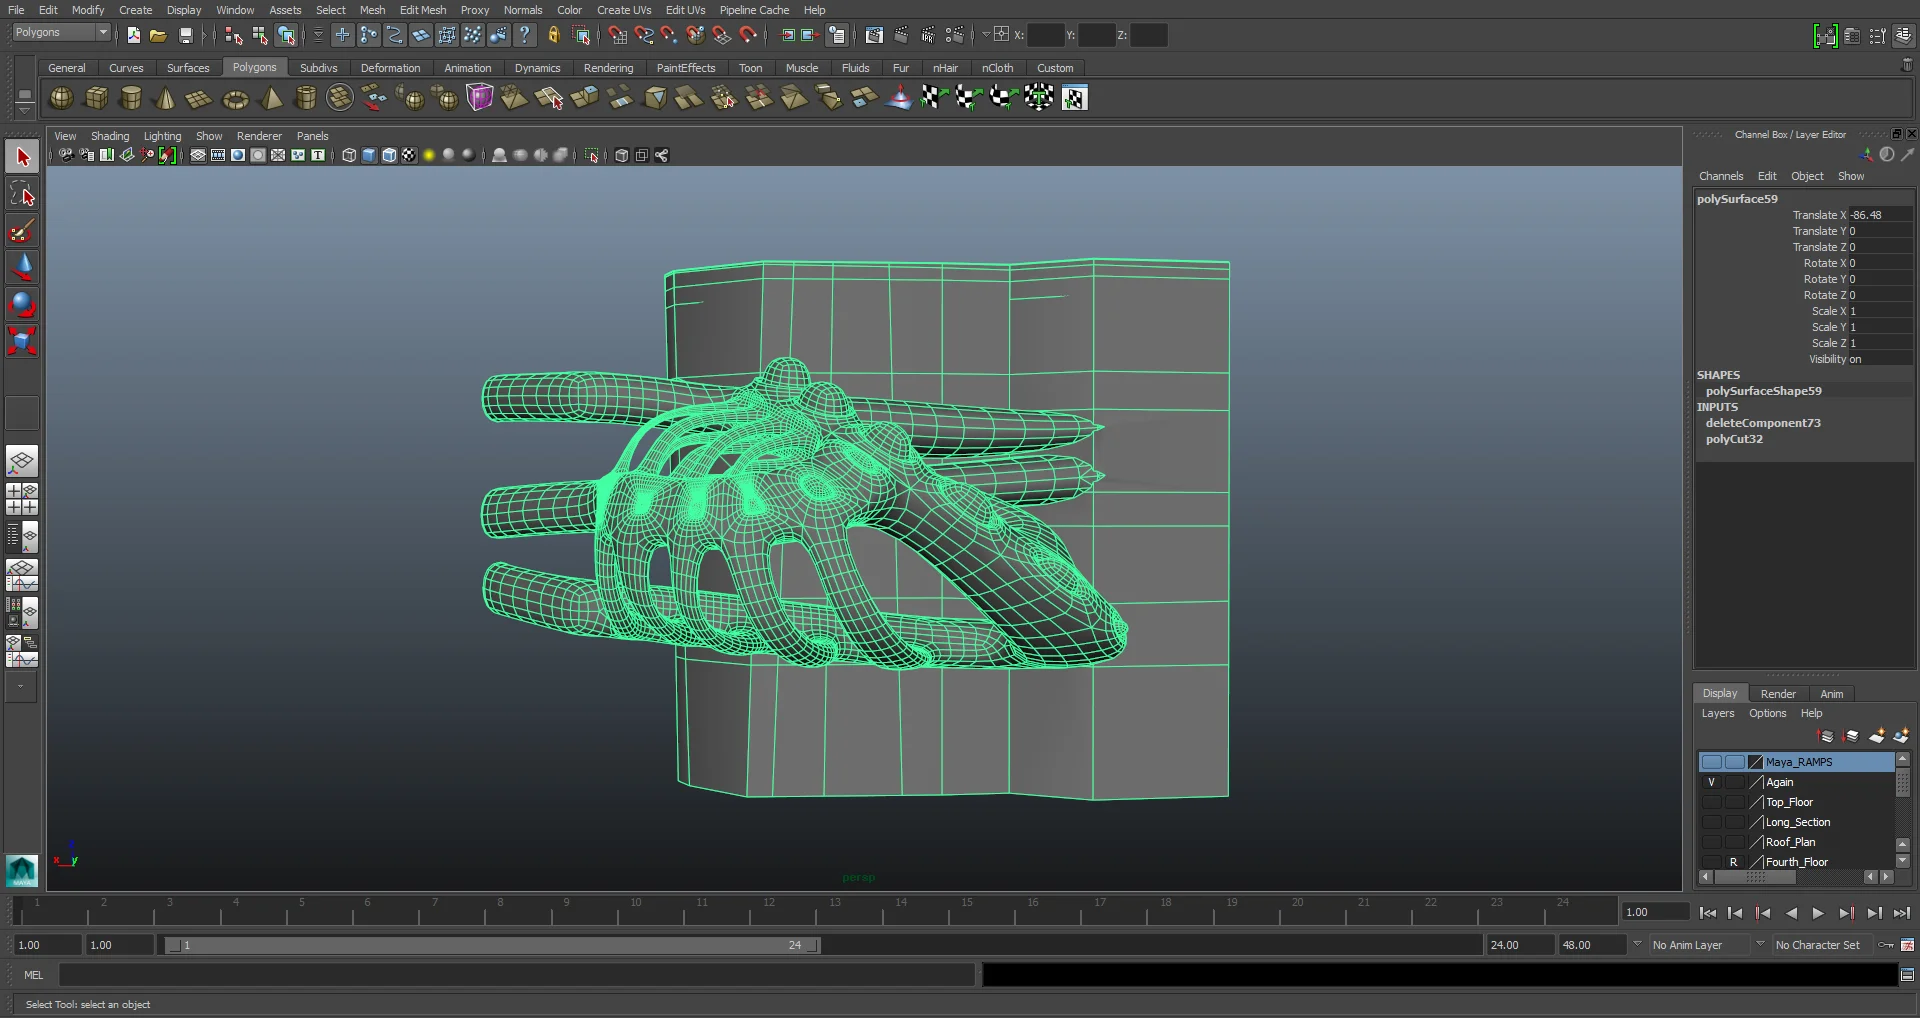Toggle smooth shade all in panel toolbar

[369, 155]
